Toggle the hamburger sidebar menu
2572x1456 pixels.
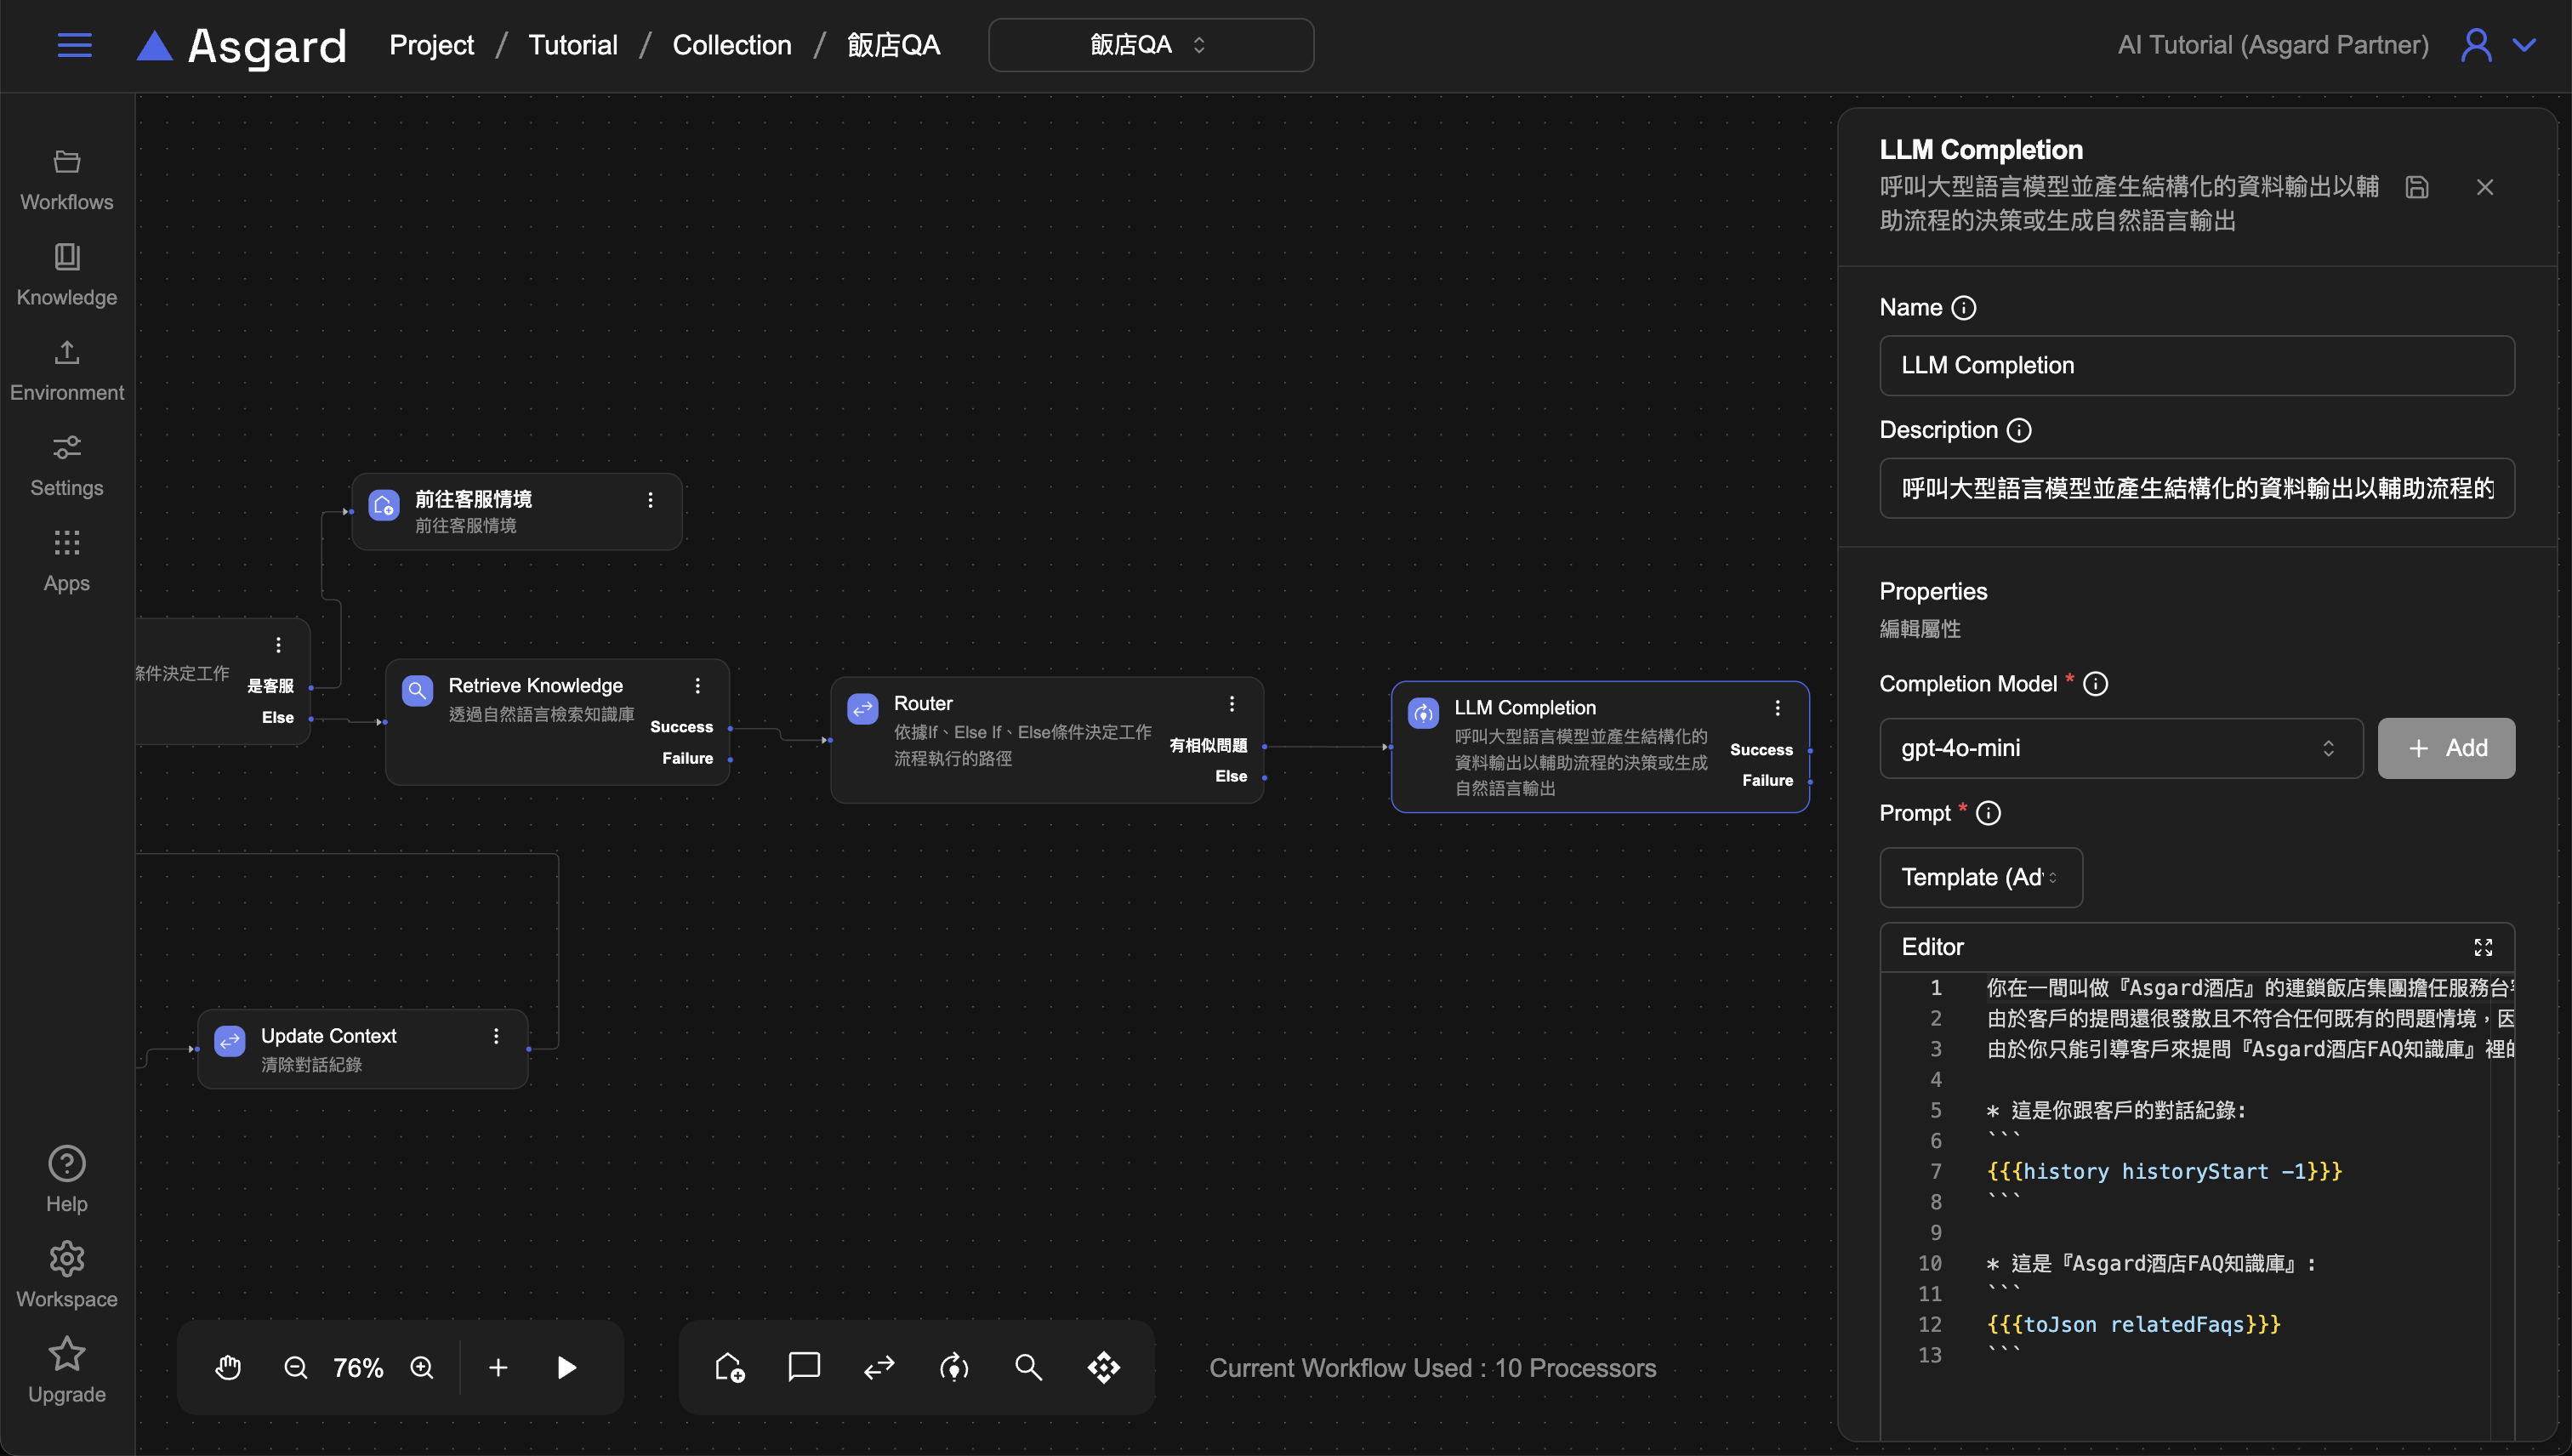point(75,45)
